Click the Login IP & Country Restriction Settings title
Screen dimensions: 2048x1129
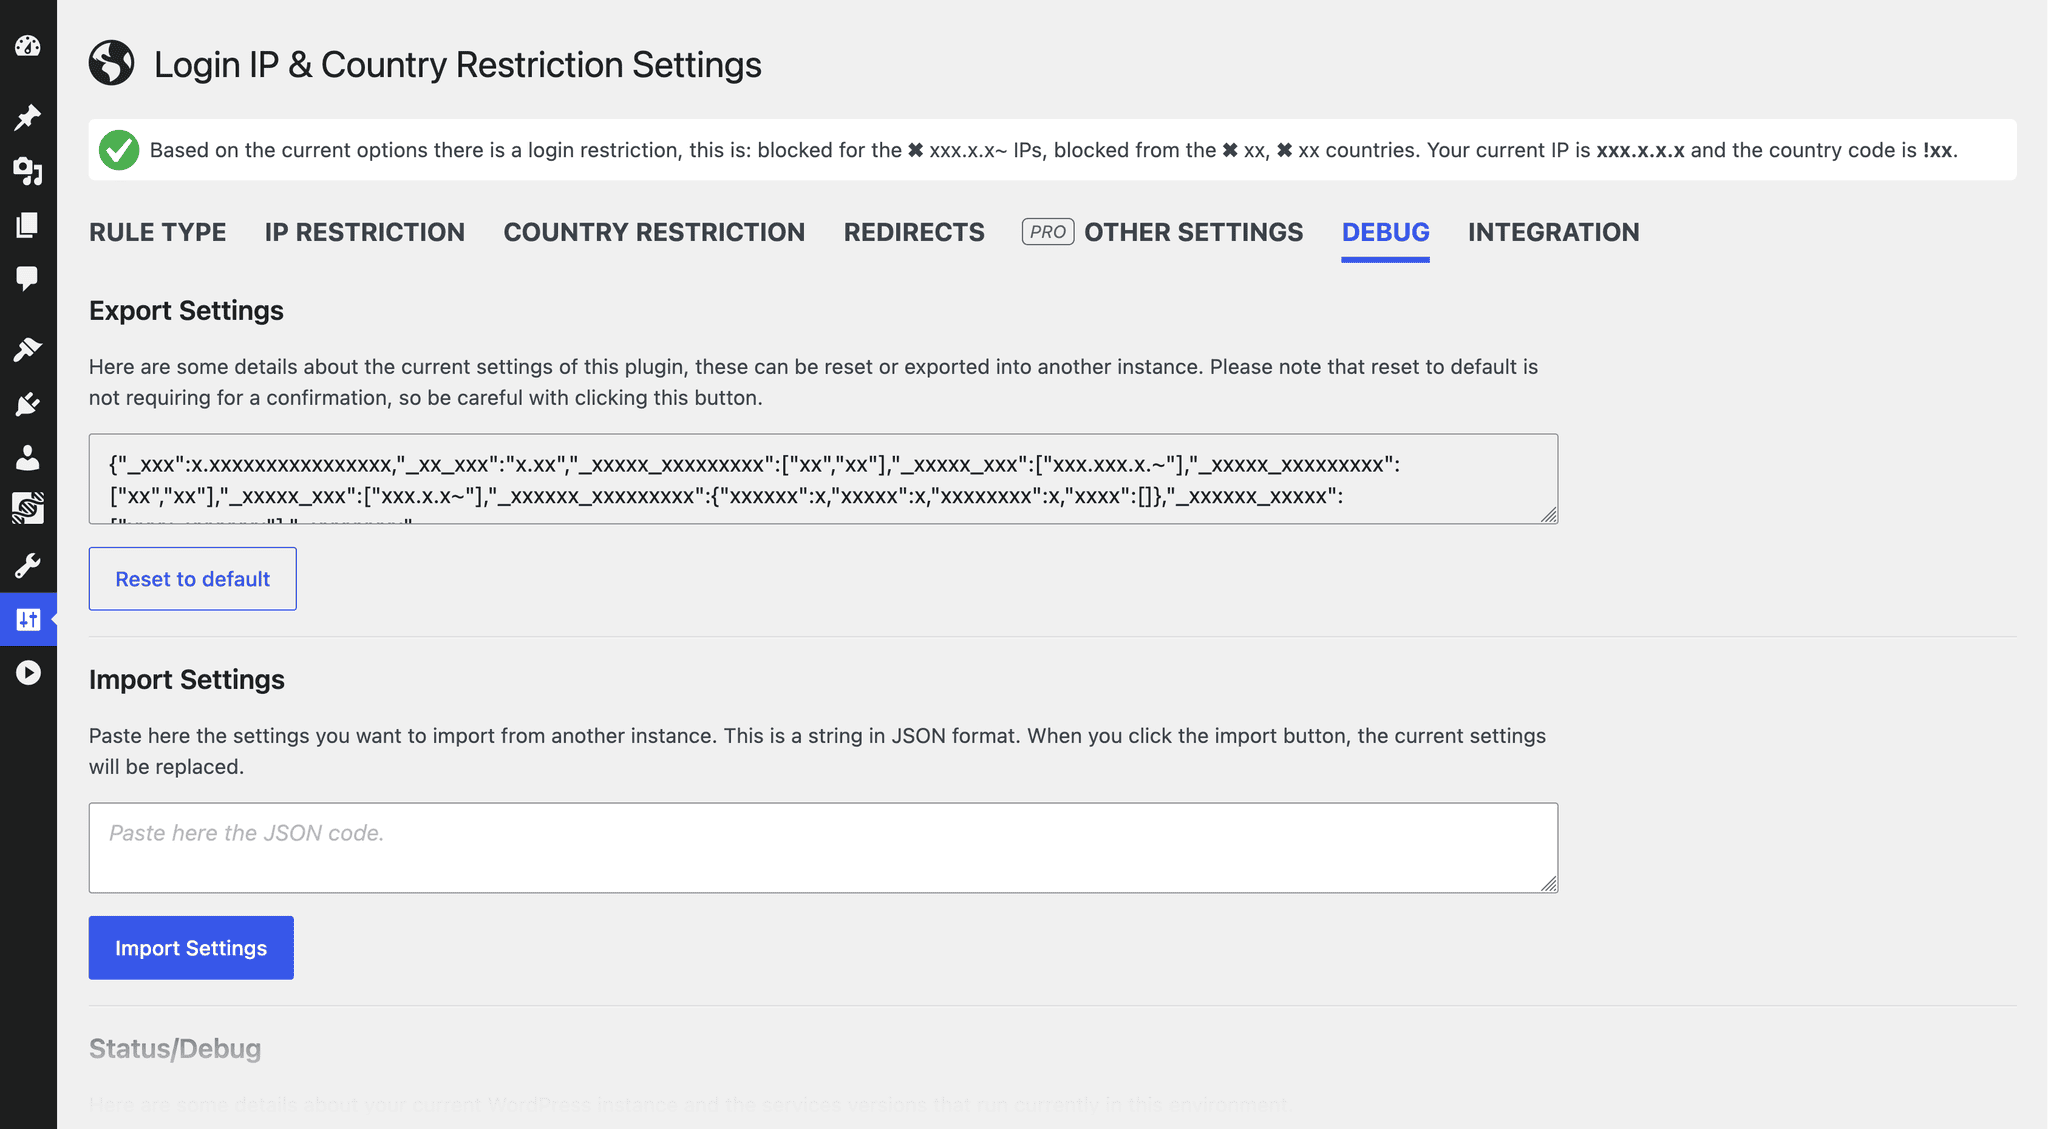[458, 65]
